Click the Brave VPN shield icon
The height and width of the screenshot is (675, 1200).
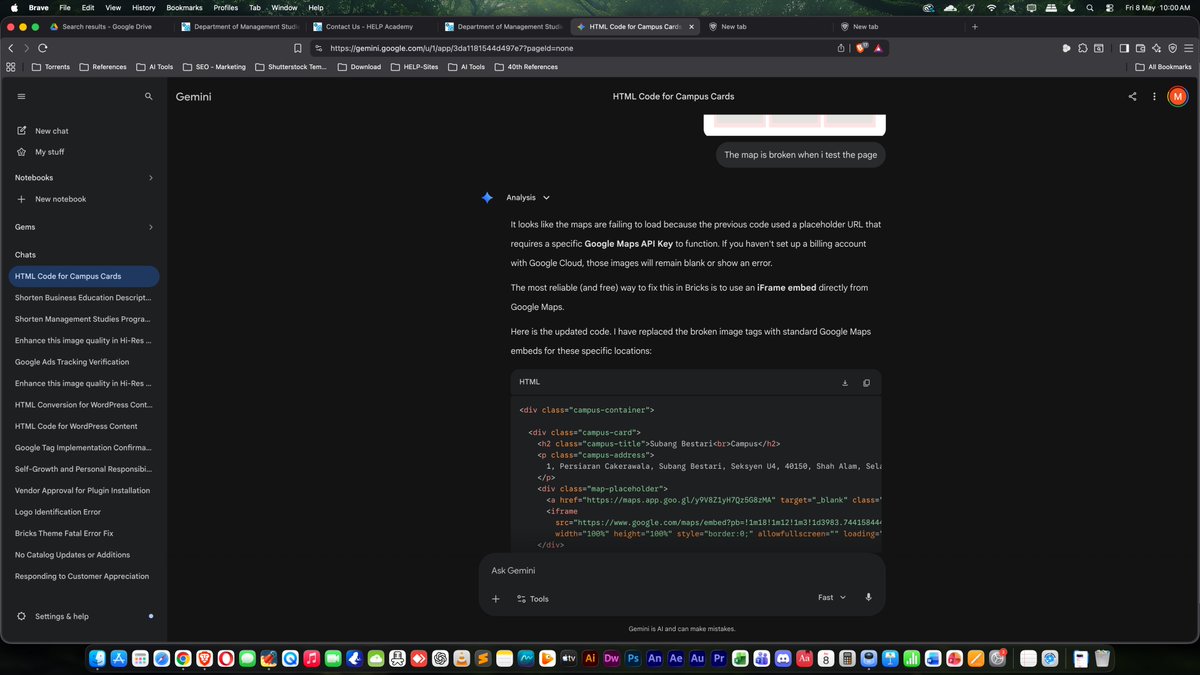coord(1172,47)
